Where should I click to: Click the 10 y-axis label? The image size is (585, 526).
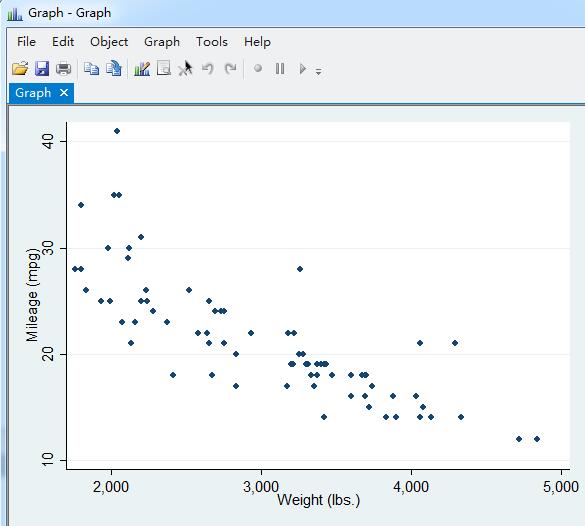49,460
